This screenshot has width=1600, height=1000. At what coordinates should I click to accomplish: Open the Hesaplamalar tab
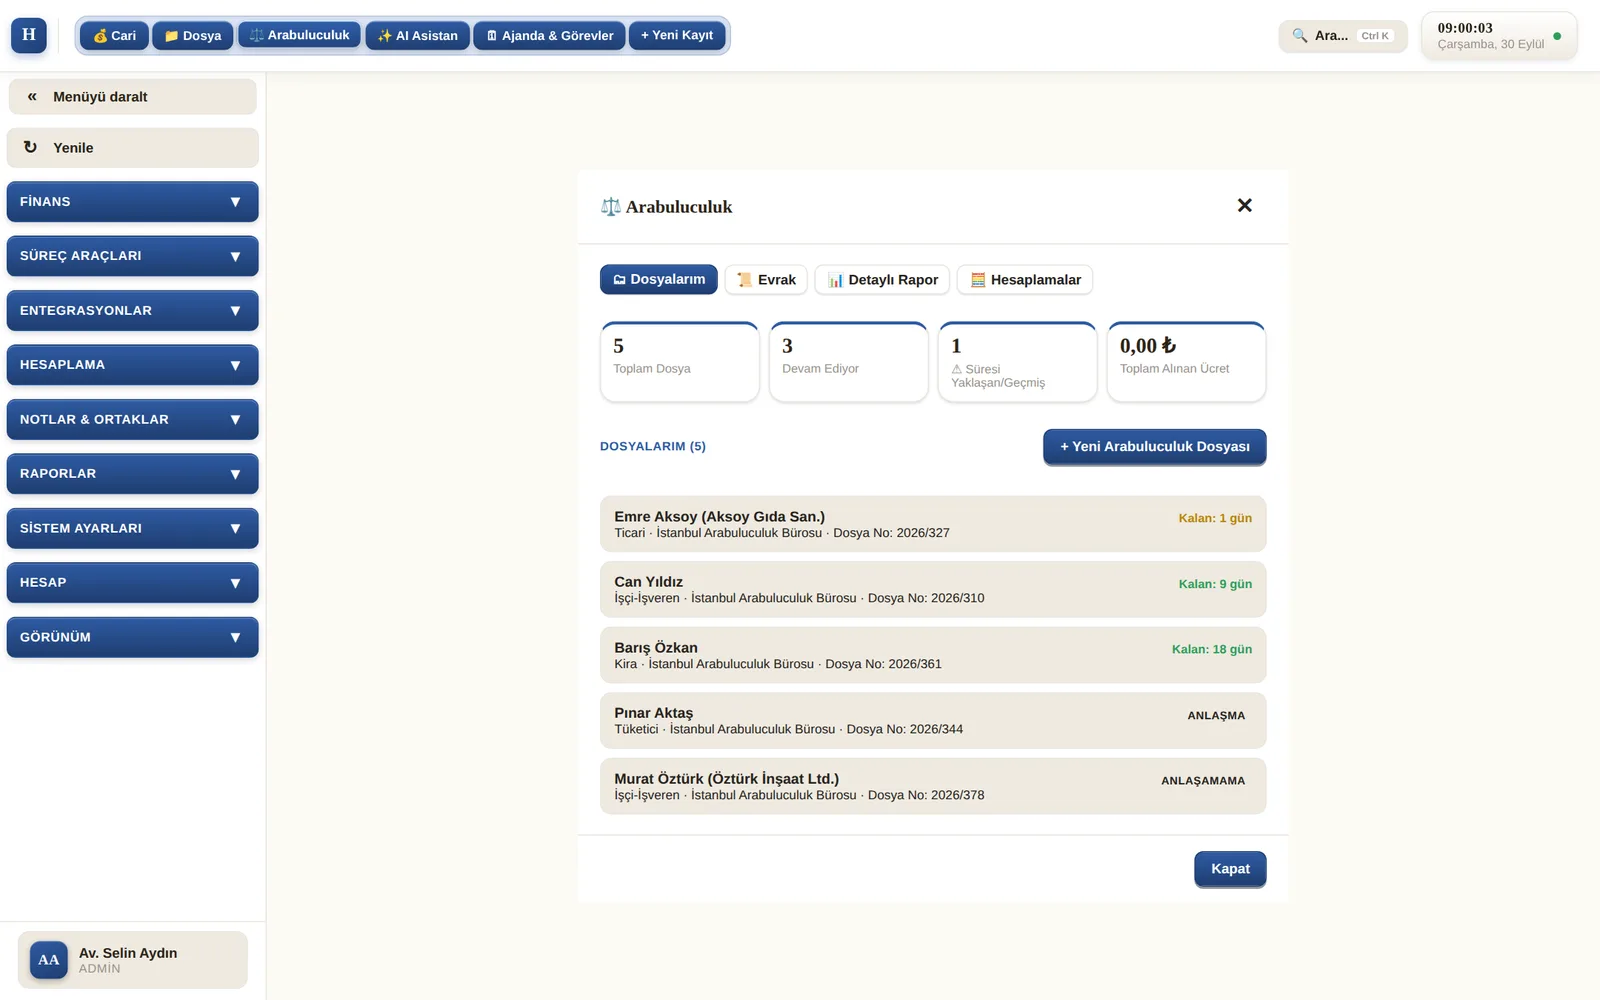click(1025, 280)
